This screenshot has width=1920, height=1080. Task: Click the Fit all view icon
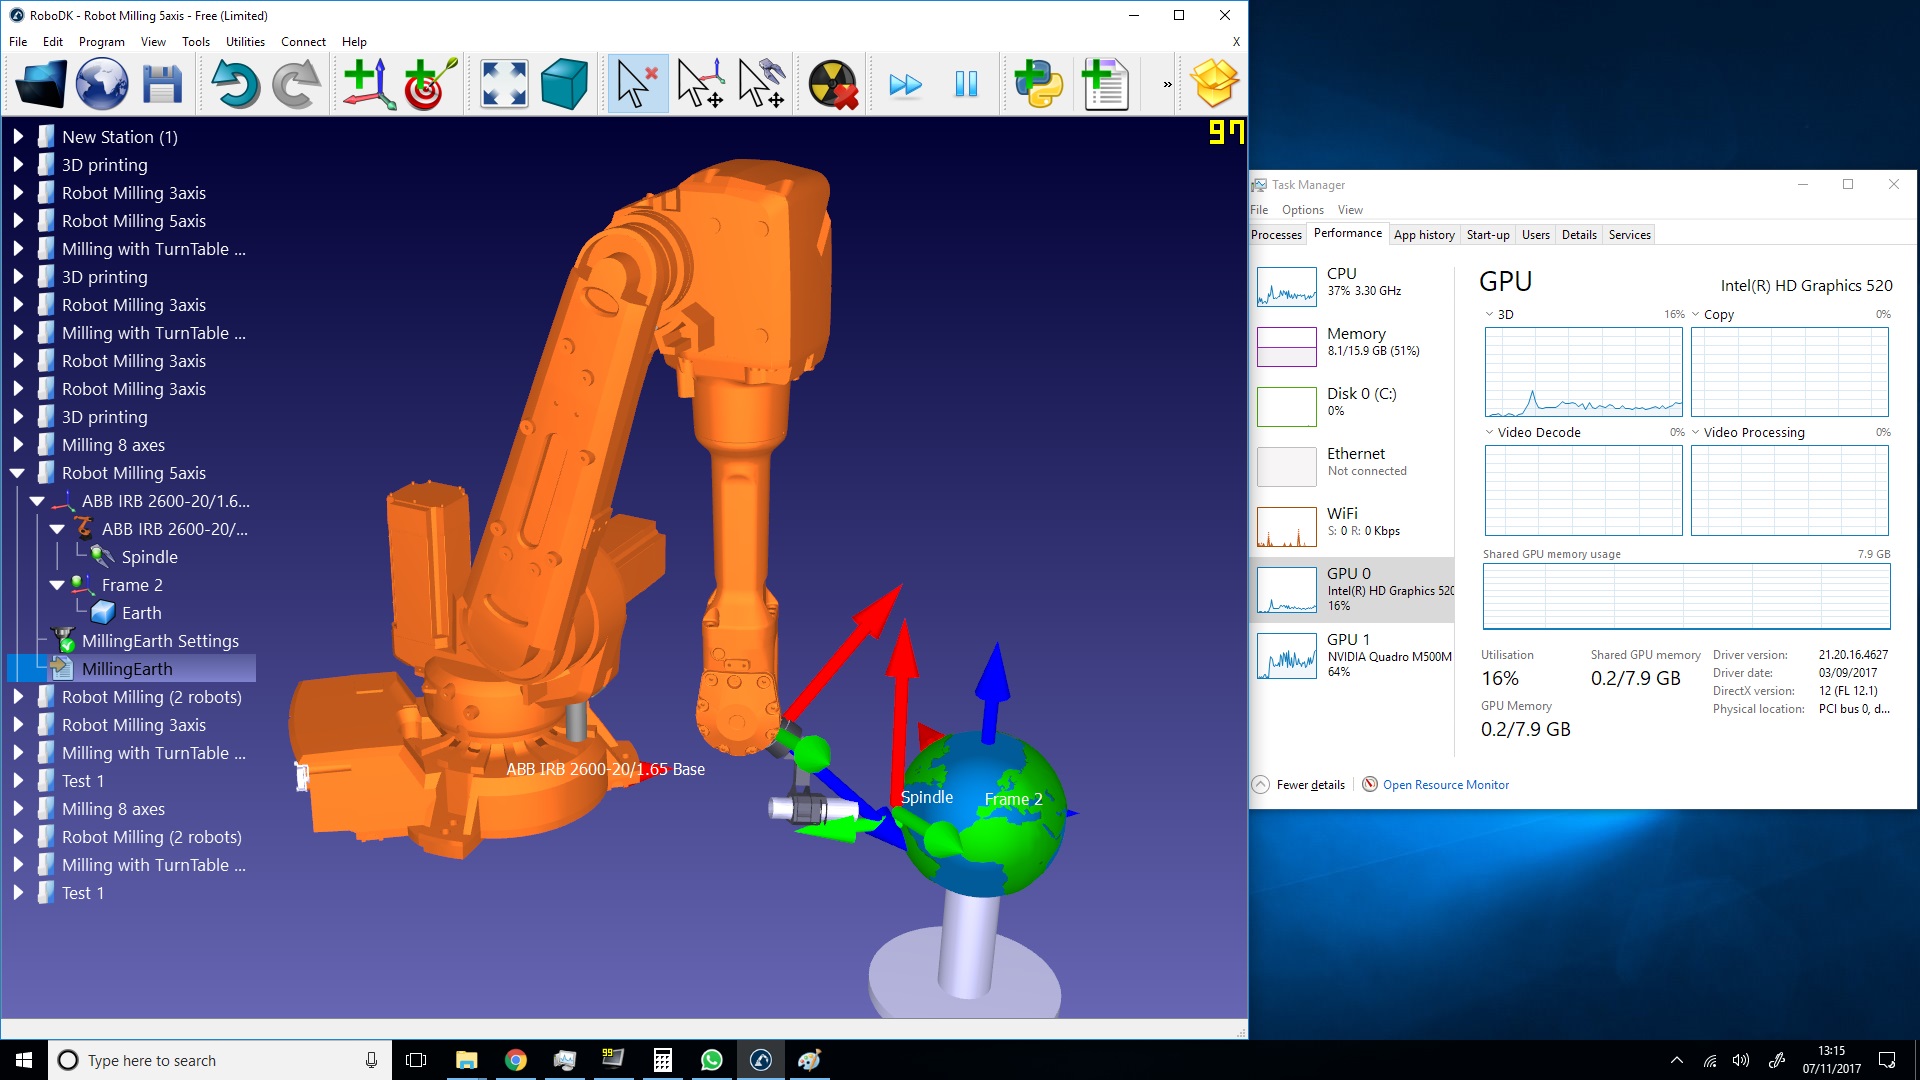tap(504, 84)
